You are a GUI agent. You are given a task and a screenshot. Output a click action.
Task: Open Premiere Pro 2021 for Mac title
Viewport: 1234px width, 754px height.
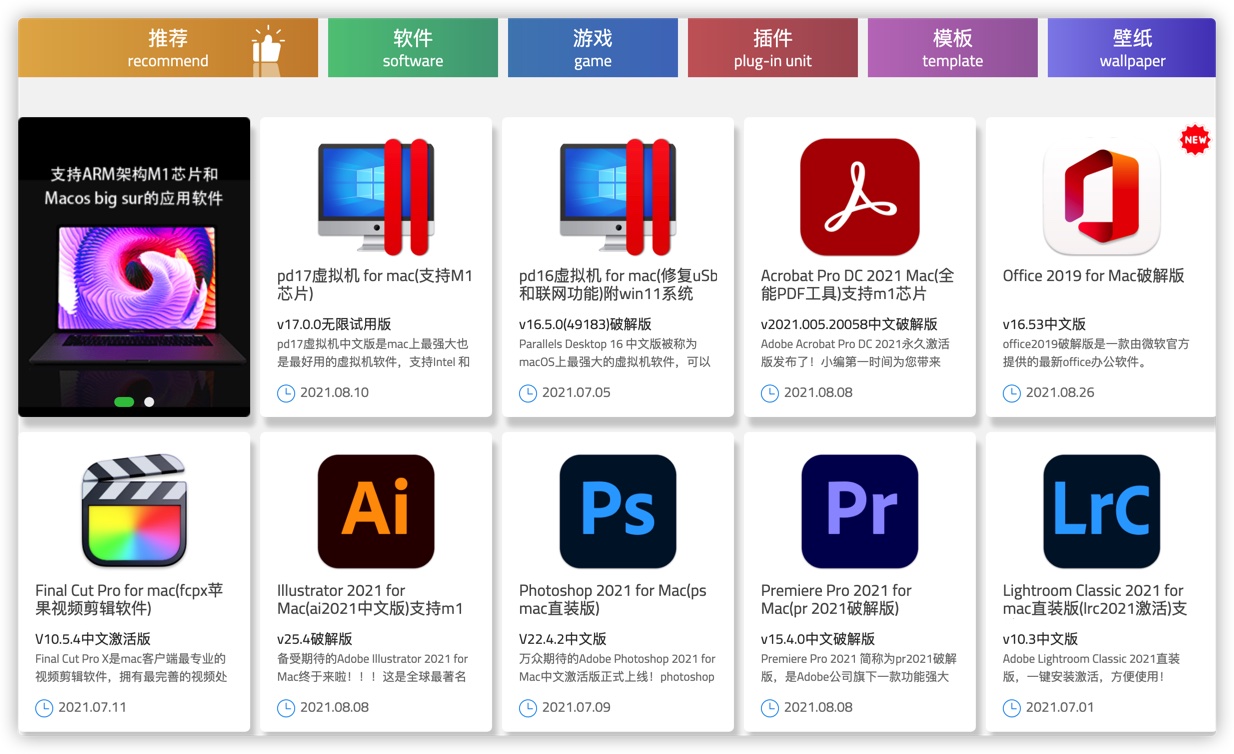click(x=836, y=600)
